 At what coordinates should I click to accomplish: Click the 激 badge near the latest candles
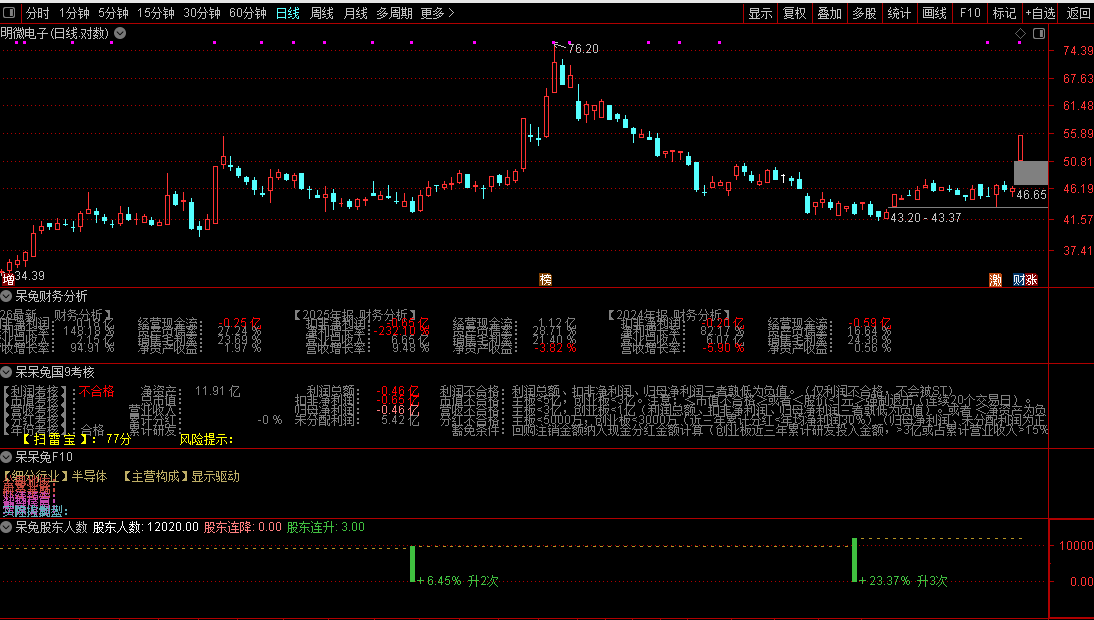(x=996, y=280)
